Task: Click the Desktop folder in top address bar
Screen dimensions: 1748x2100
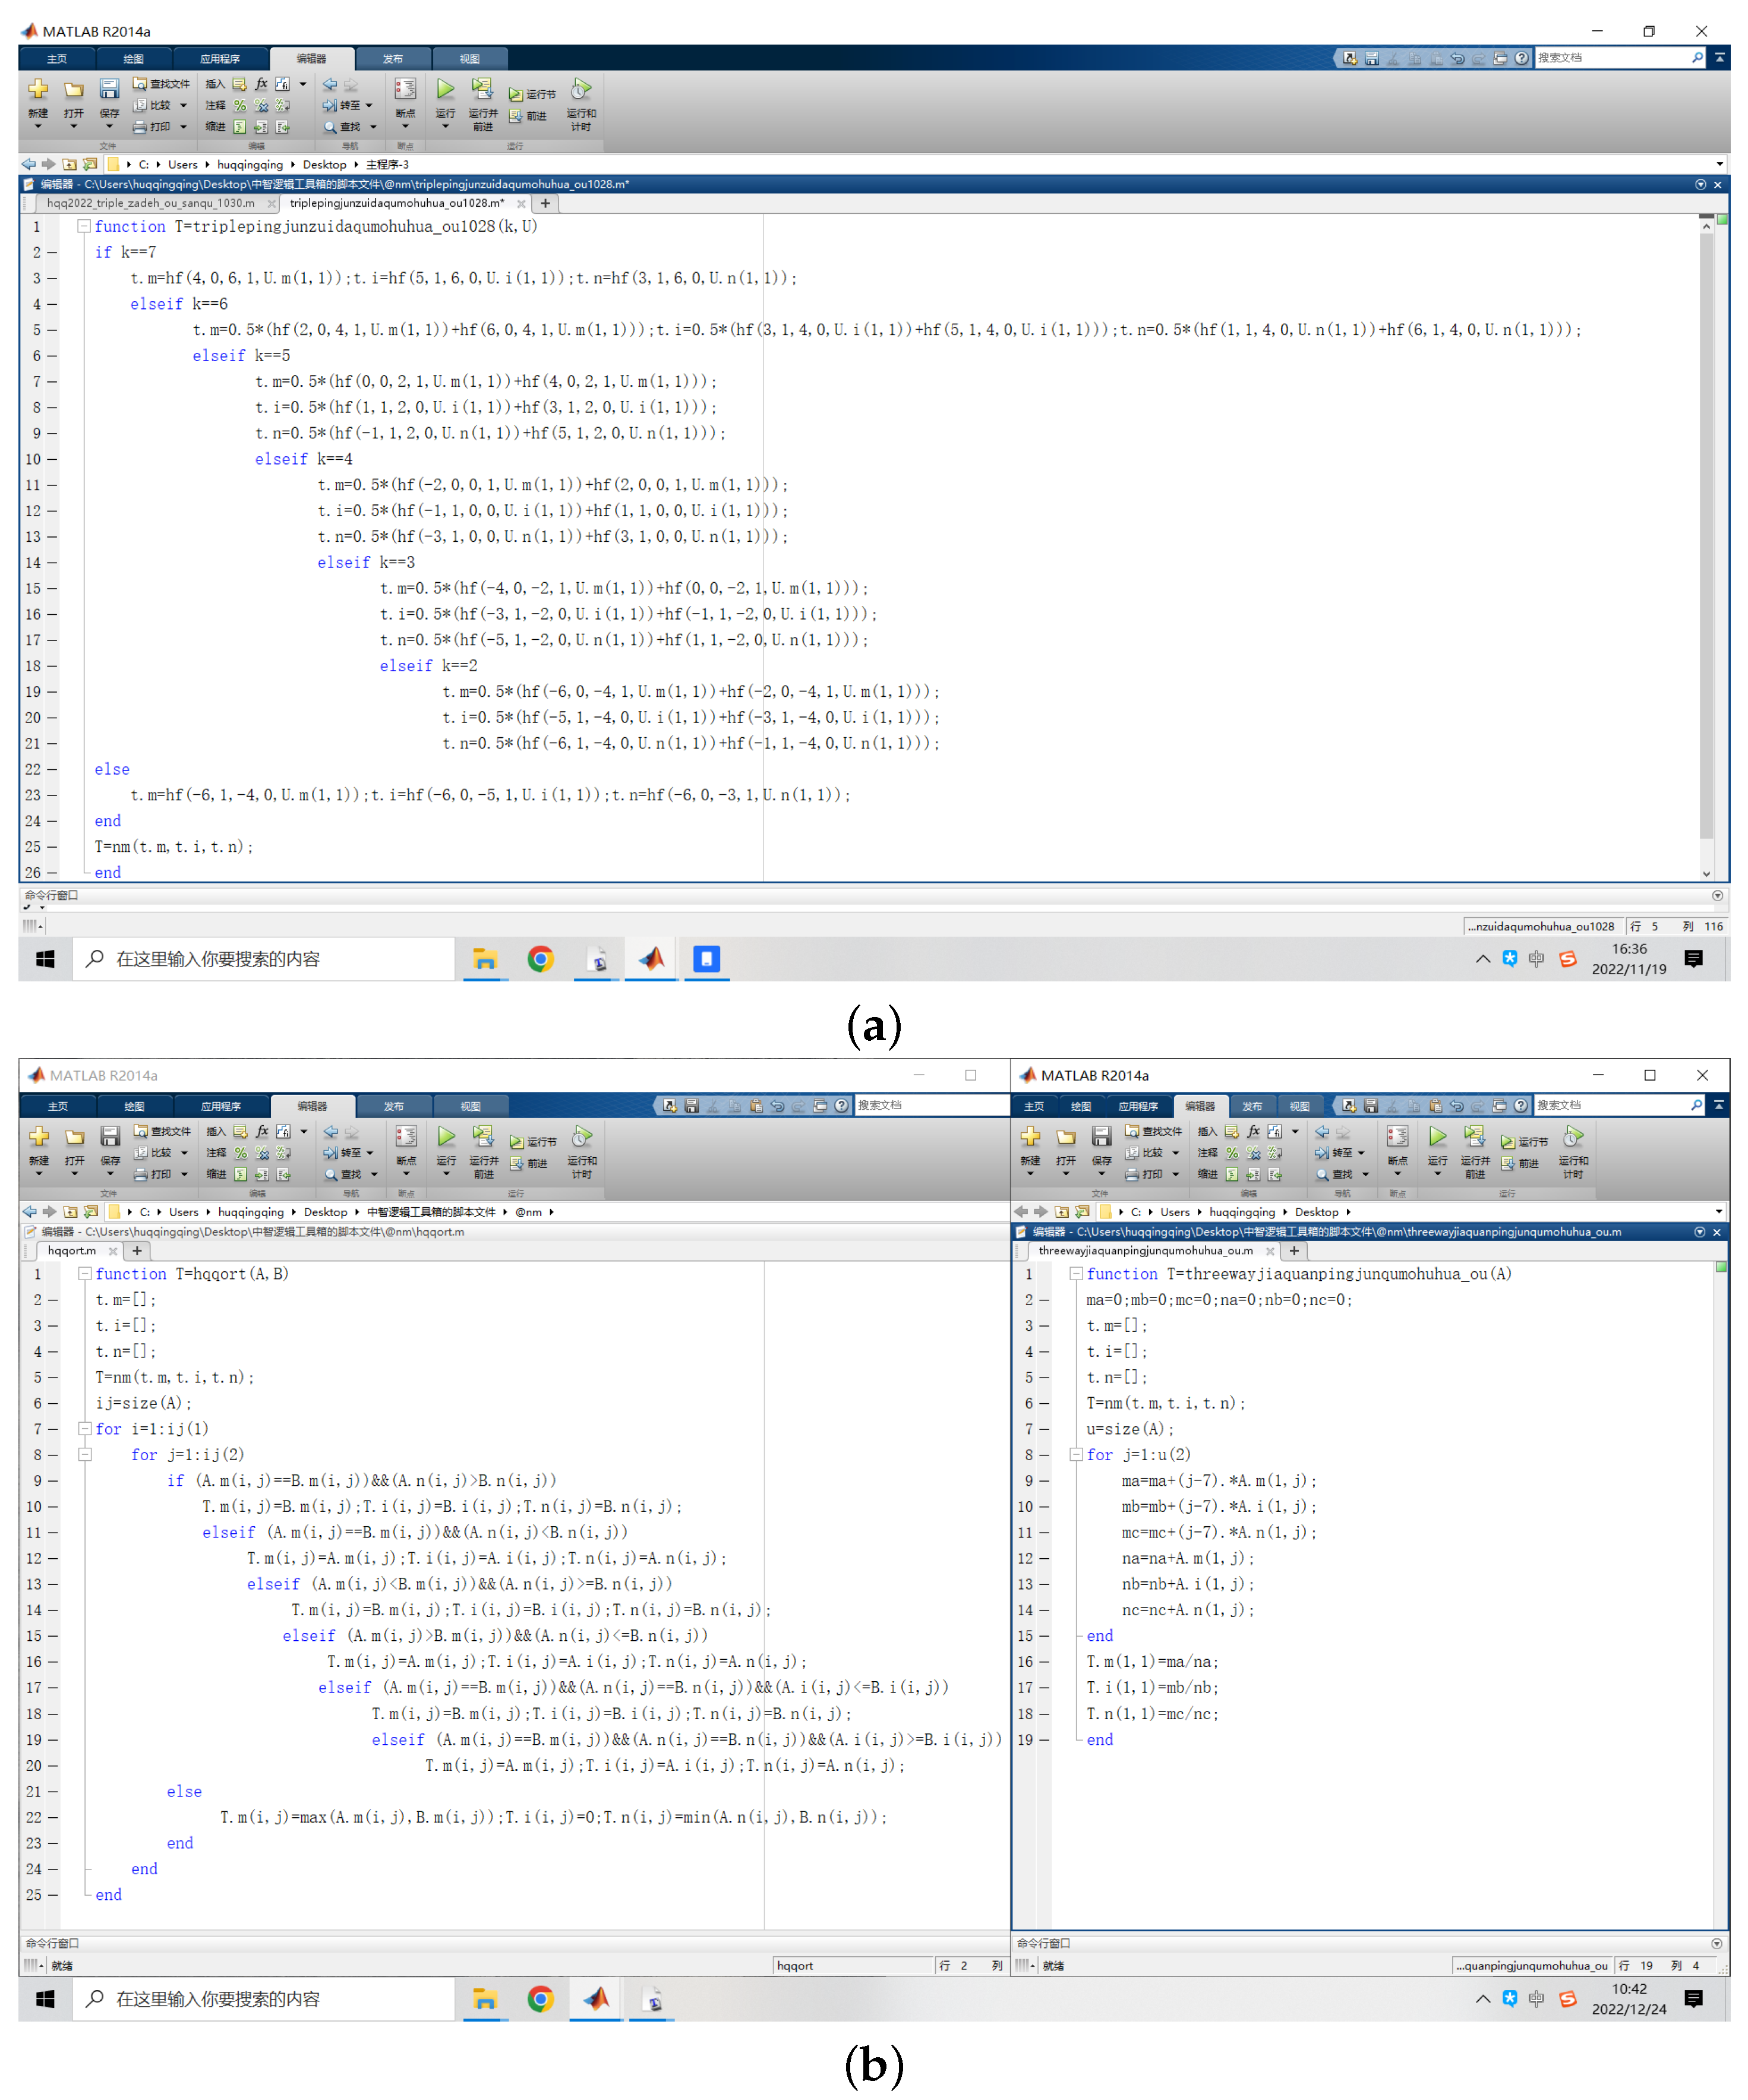Action: [324, 165]
